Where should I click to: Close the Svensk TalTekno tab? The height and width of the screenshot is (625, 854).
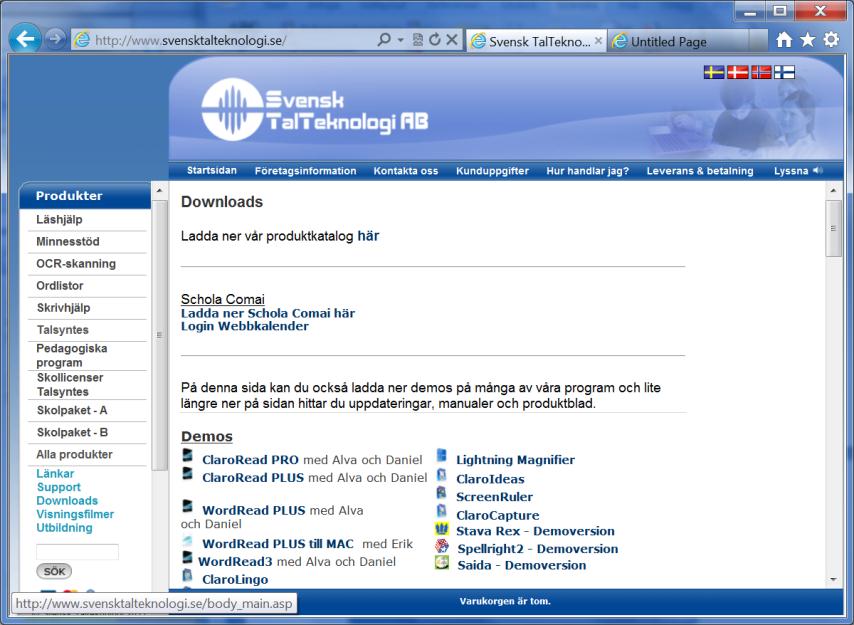point(598,41)
